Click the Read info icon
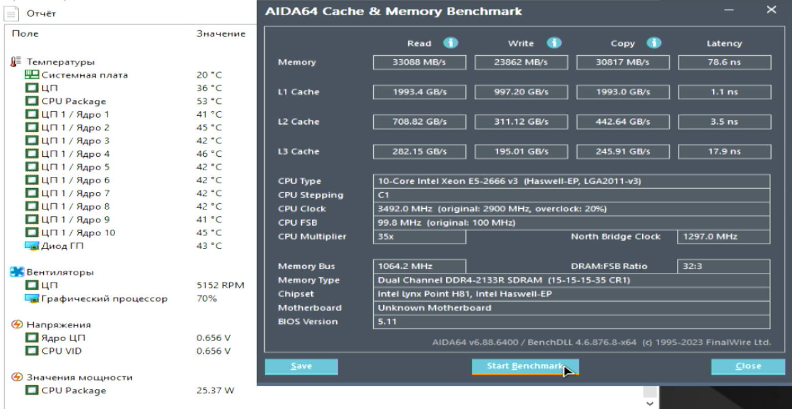 click(451, 42)
